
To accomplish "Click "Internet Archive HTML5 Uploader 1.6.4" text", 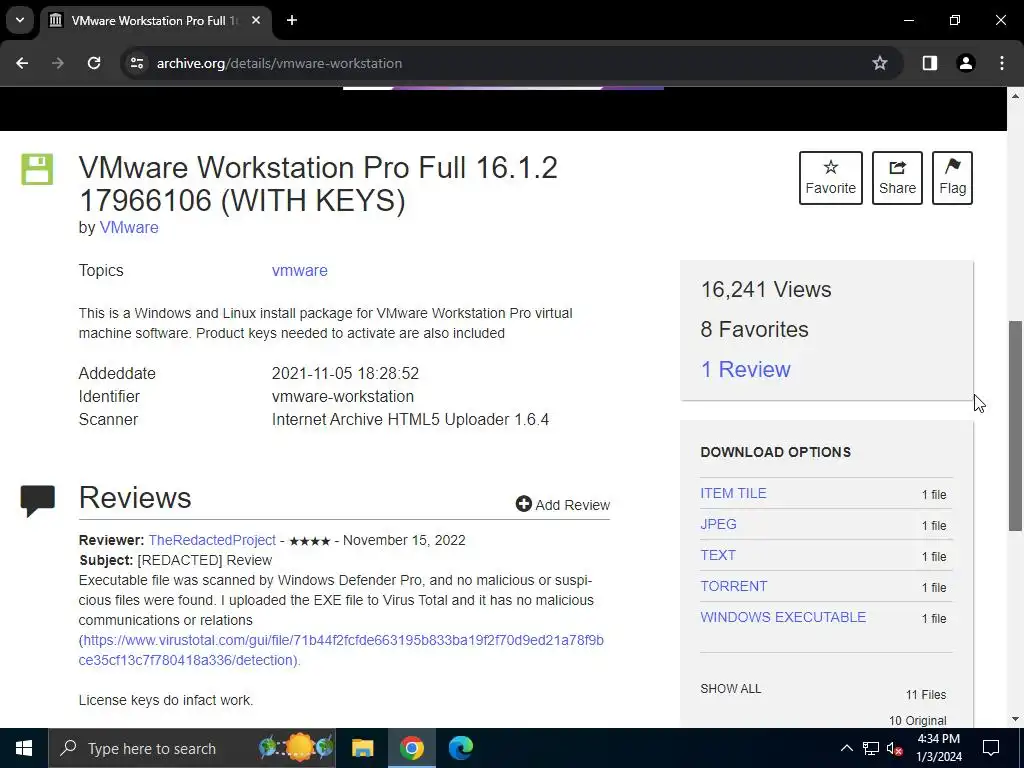I will 410,419.
